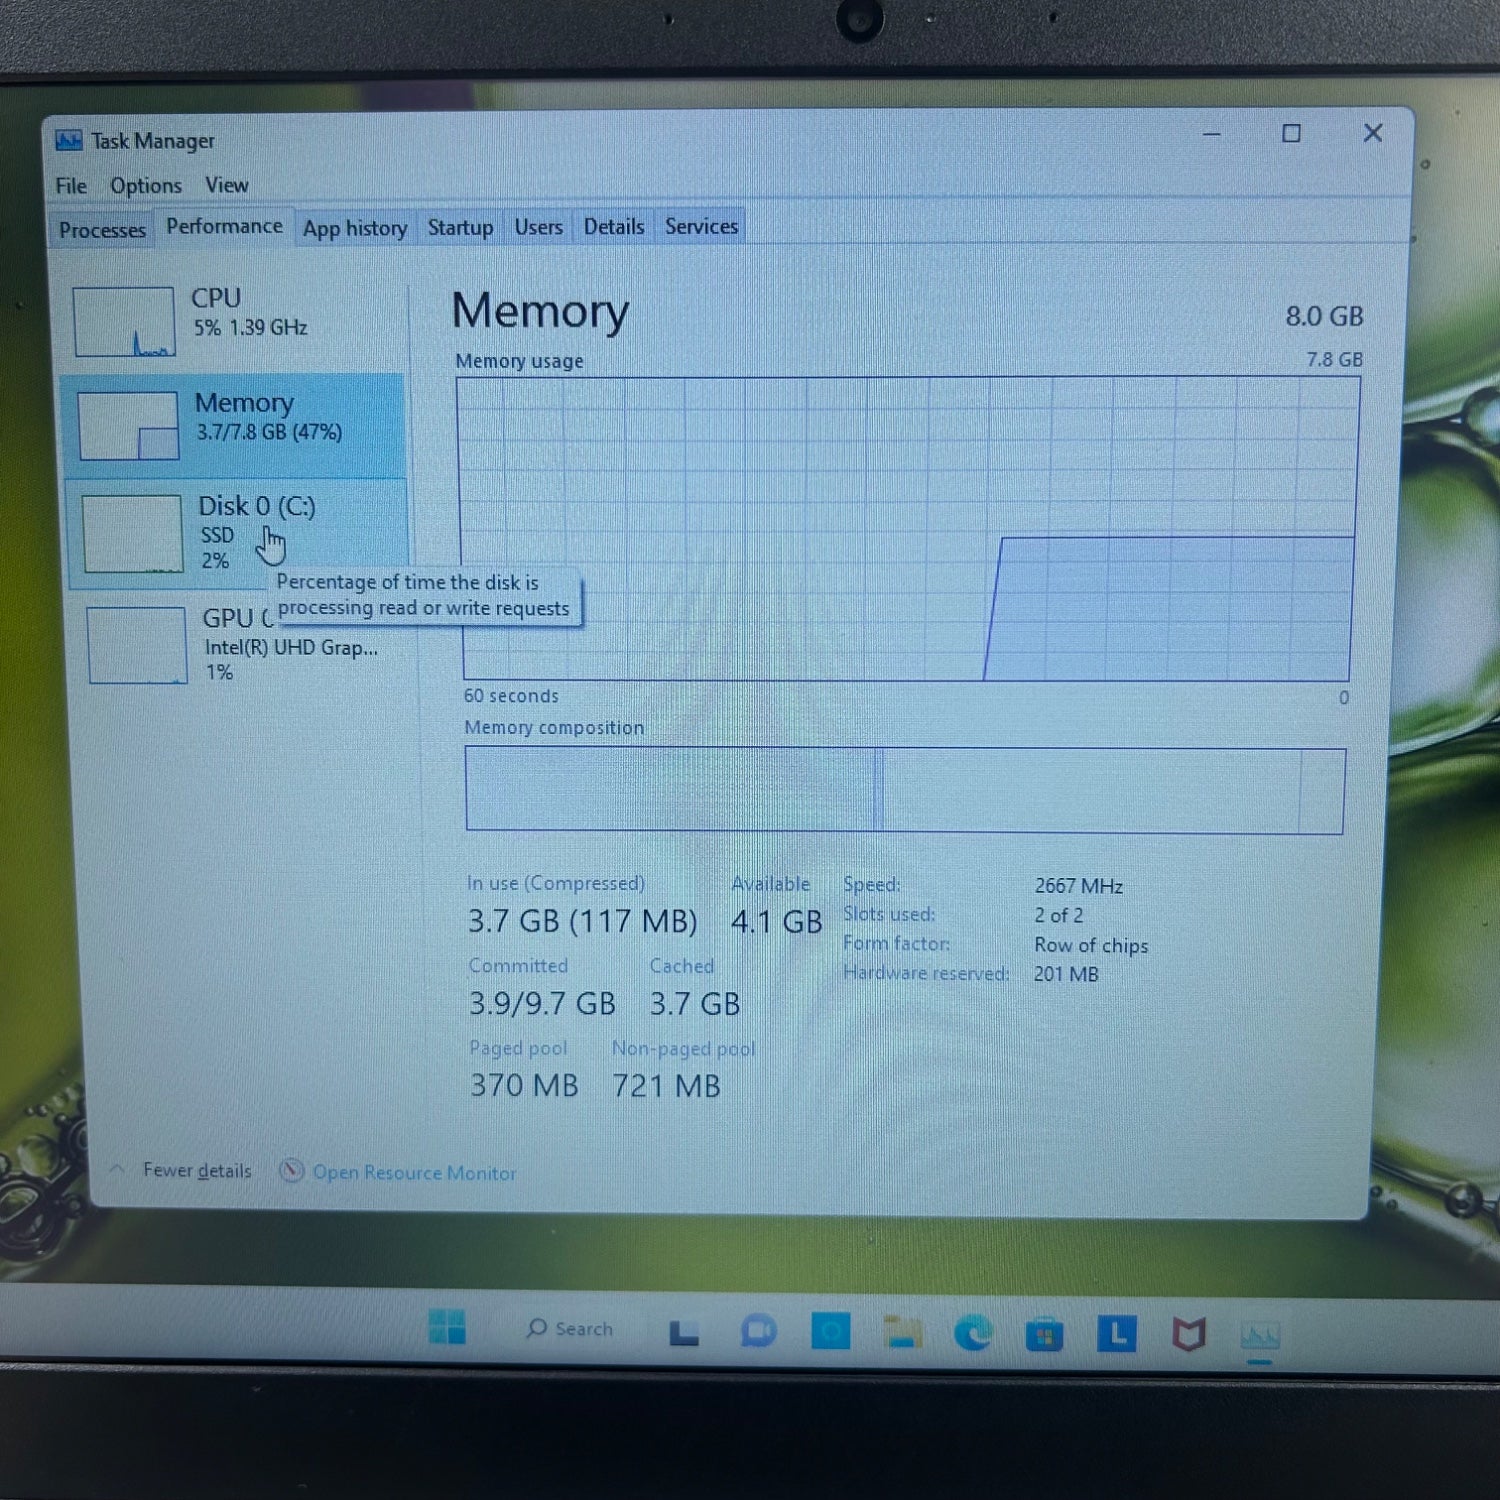This screenshot has height=1500, width=1500.
Task: Click the Memory usage graph
Action: pyautogui.click(x=907, y=529)
